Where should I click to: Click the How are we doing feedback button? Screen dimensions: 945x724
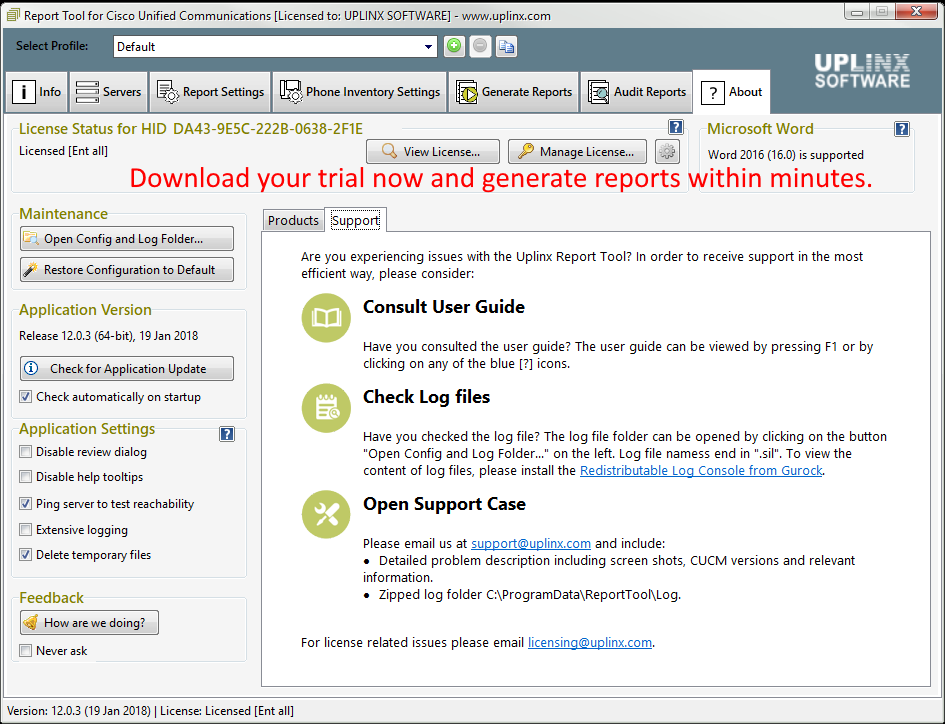(88, 622)
